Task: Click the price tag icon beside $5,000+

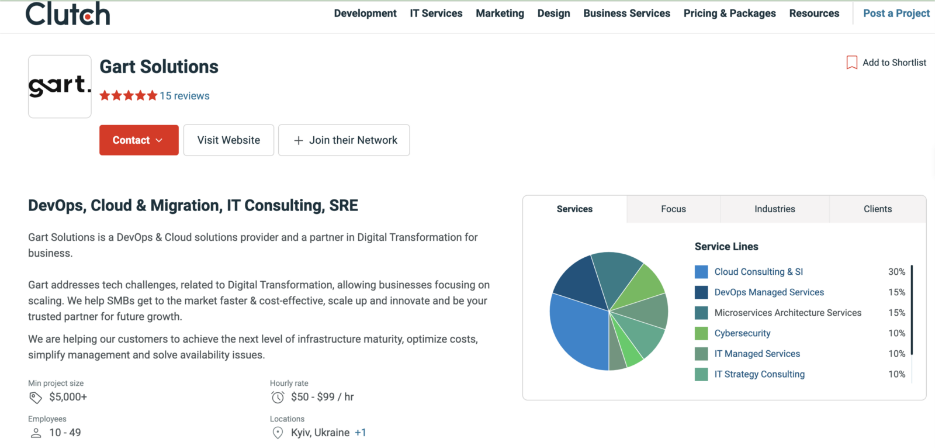Action: 35,397
